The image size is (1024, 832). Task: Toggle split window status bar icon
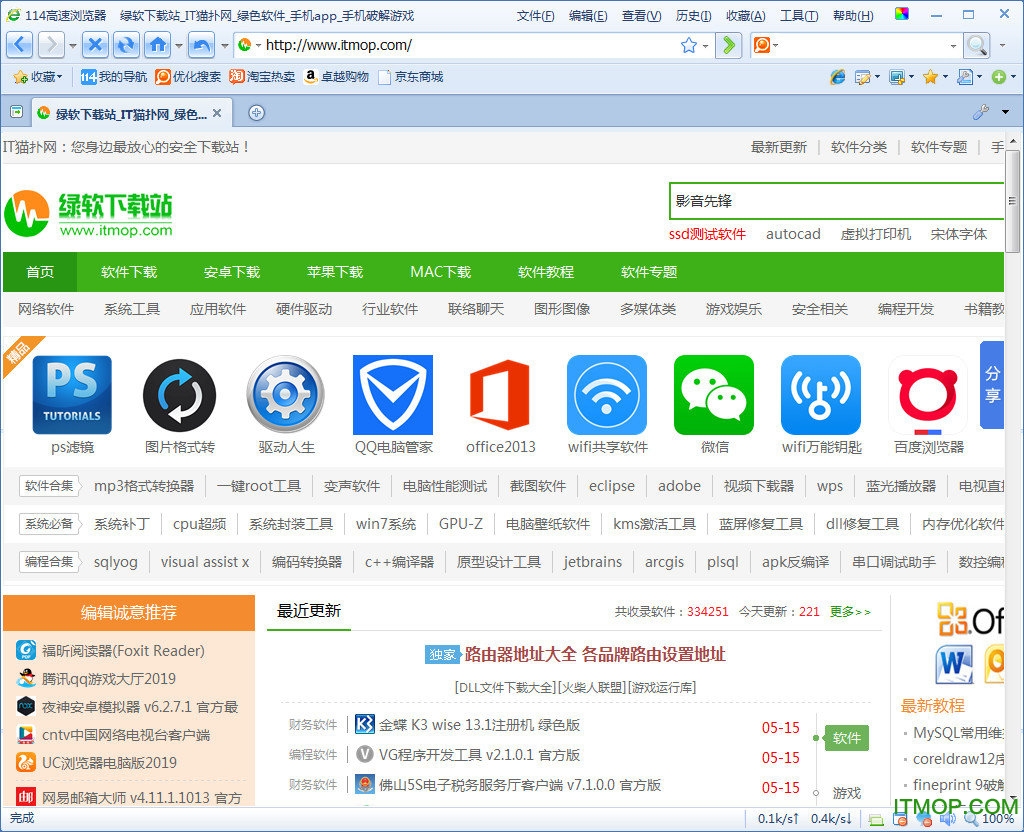coord(876,820)
